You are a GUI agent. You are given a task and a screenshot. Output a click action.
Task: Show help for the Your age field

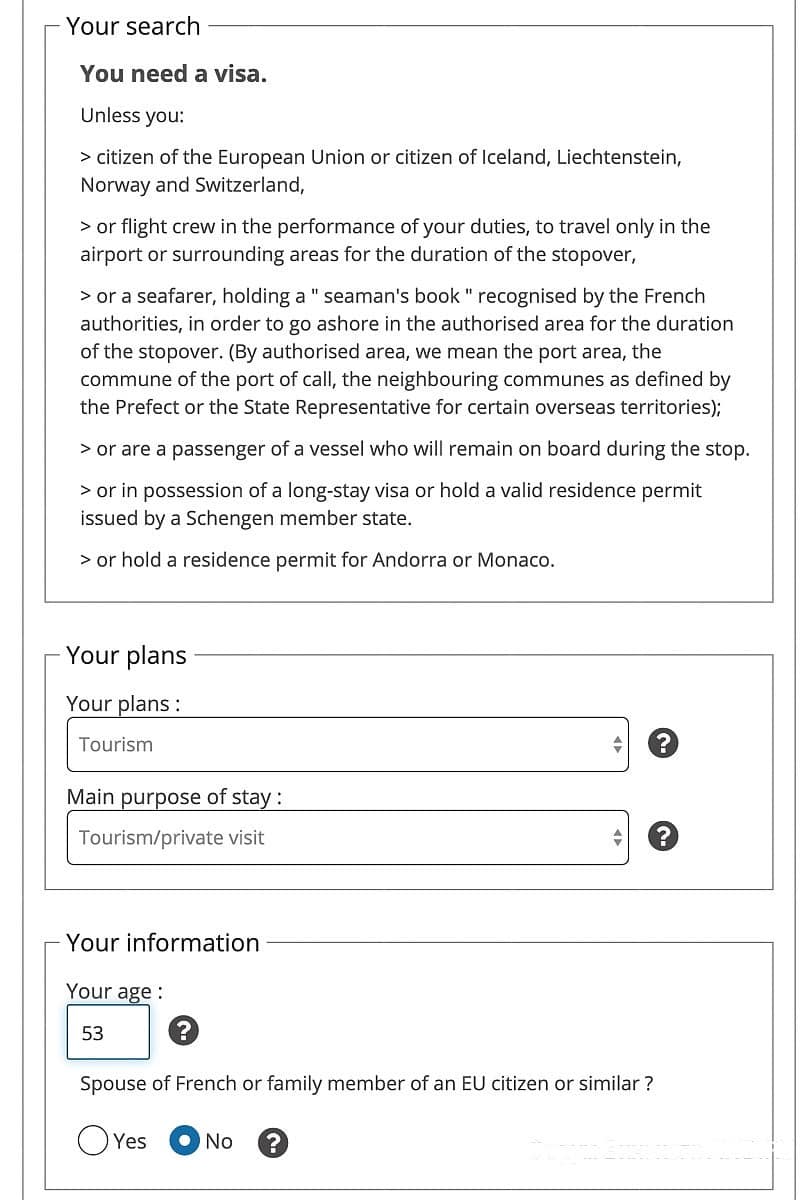(182, 1030)
